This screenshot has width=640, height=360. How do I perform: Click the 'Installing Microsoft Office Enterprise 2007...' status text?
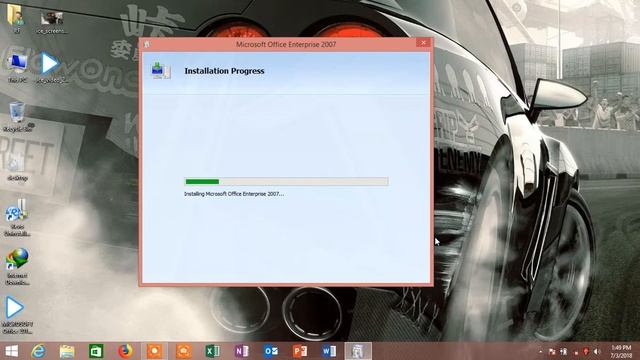coord(234,194)
